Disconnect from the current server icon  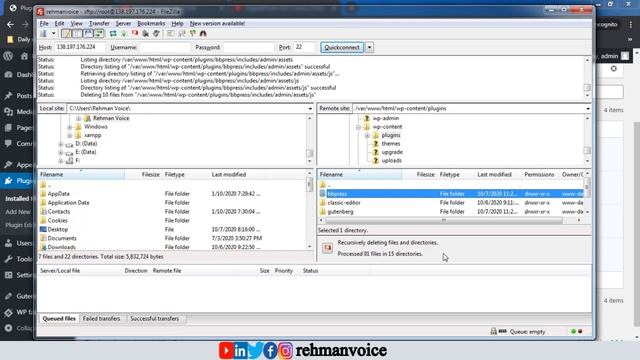tap(146, 33)
